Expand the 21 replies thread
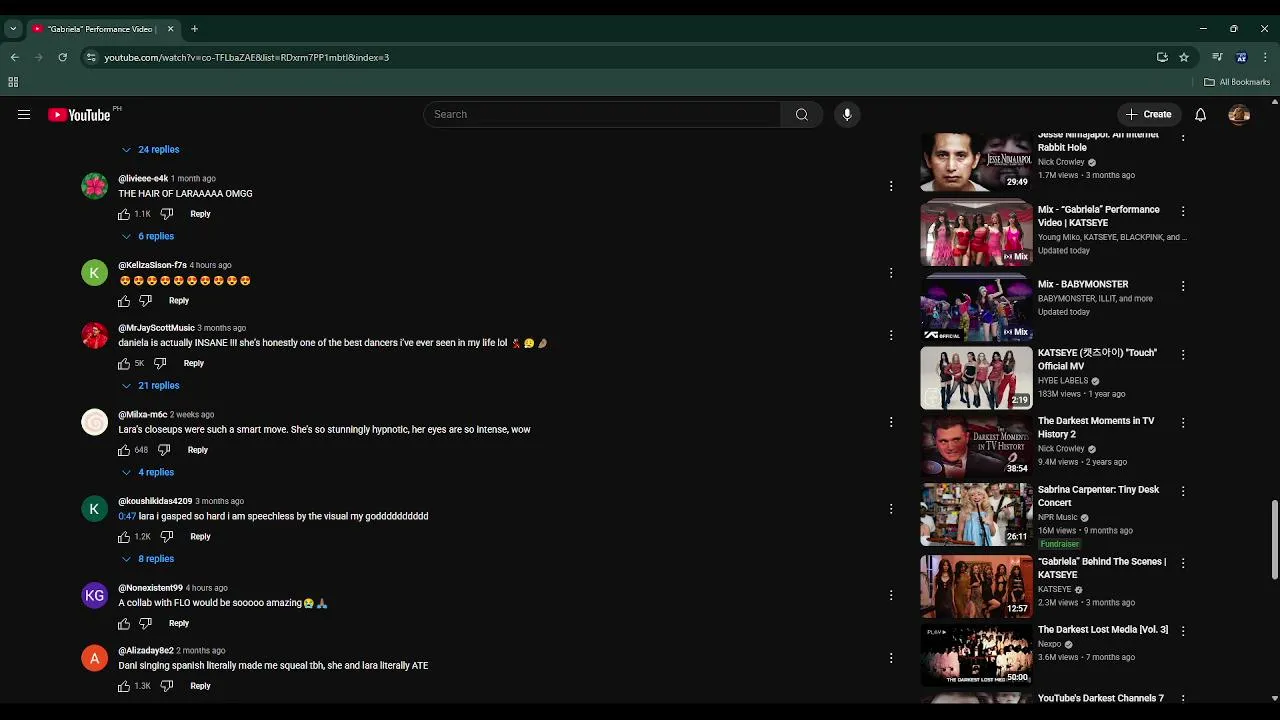 [151, 386]
